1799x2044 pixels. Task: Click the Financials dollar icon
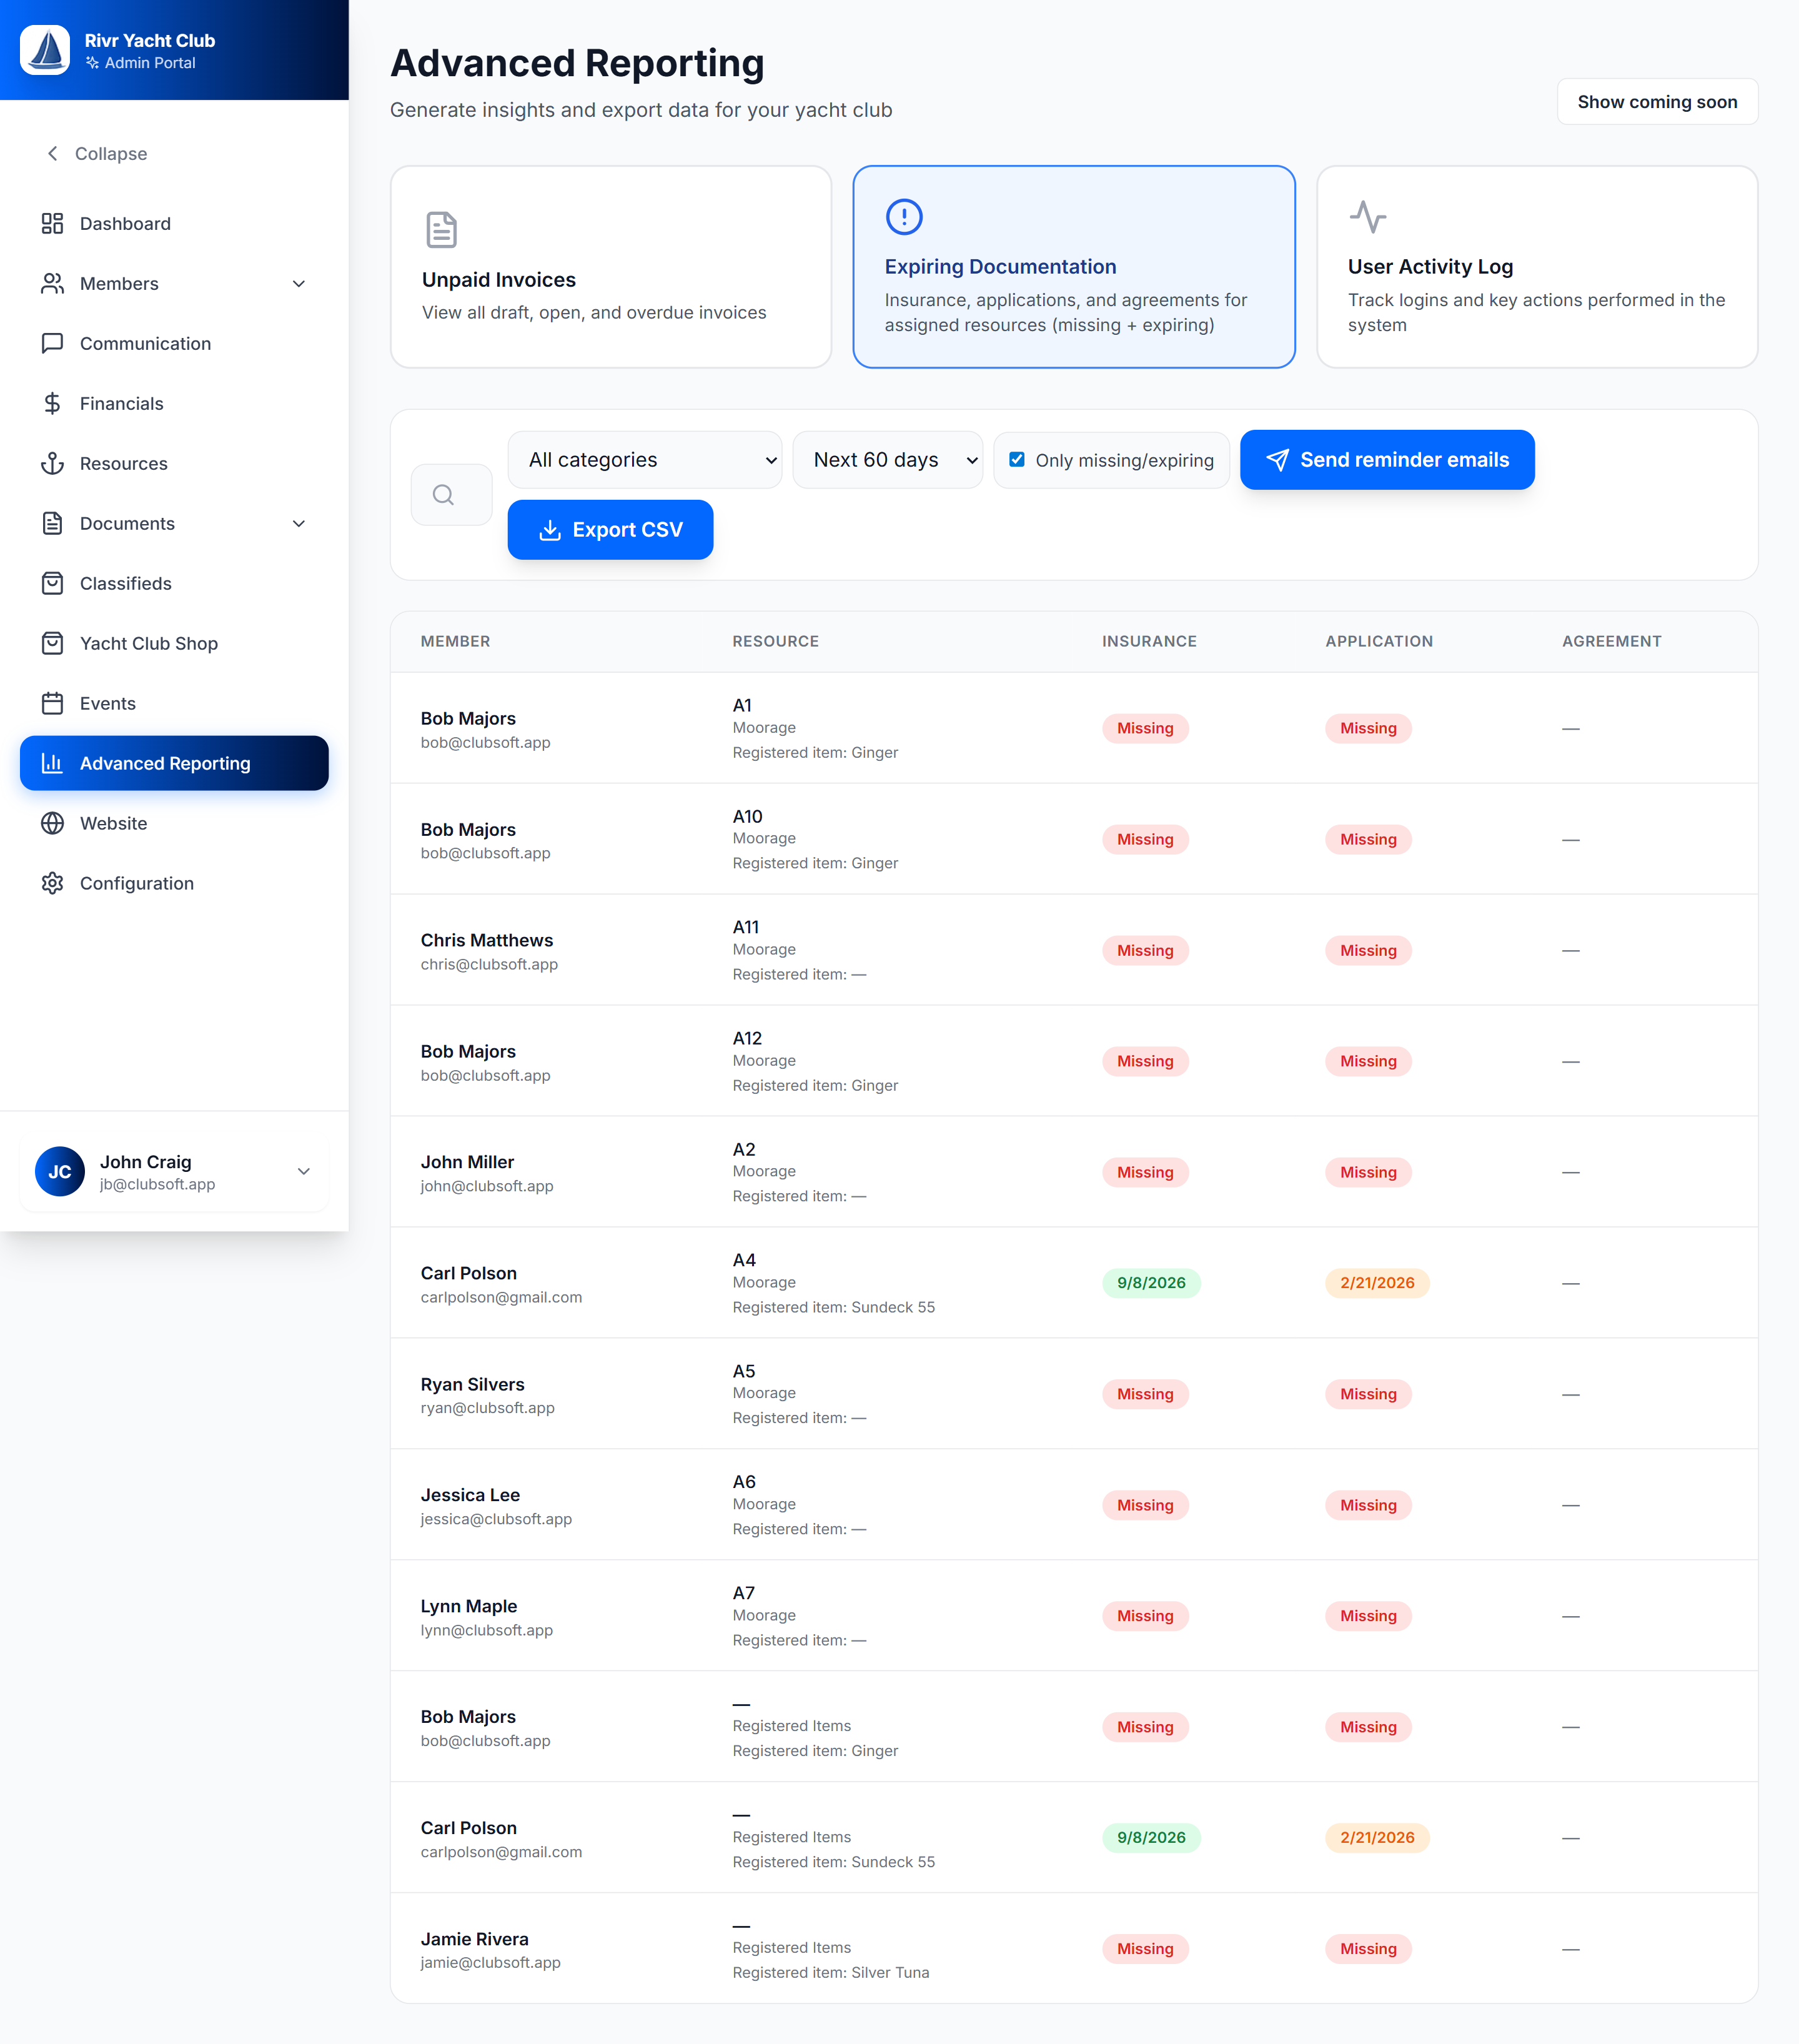coord(53,403)
